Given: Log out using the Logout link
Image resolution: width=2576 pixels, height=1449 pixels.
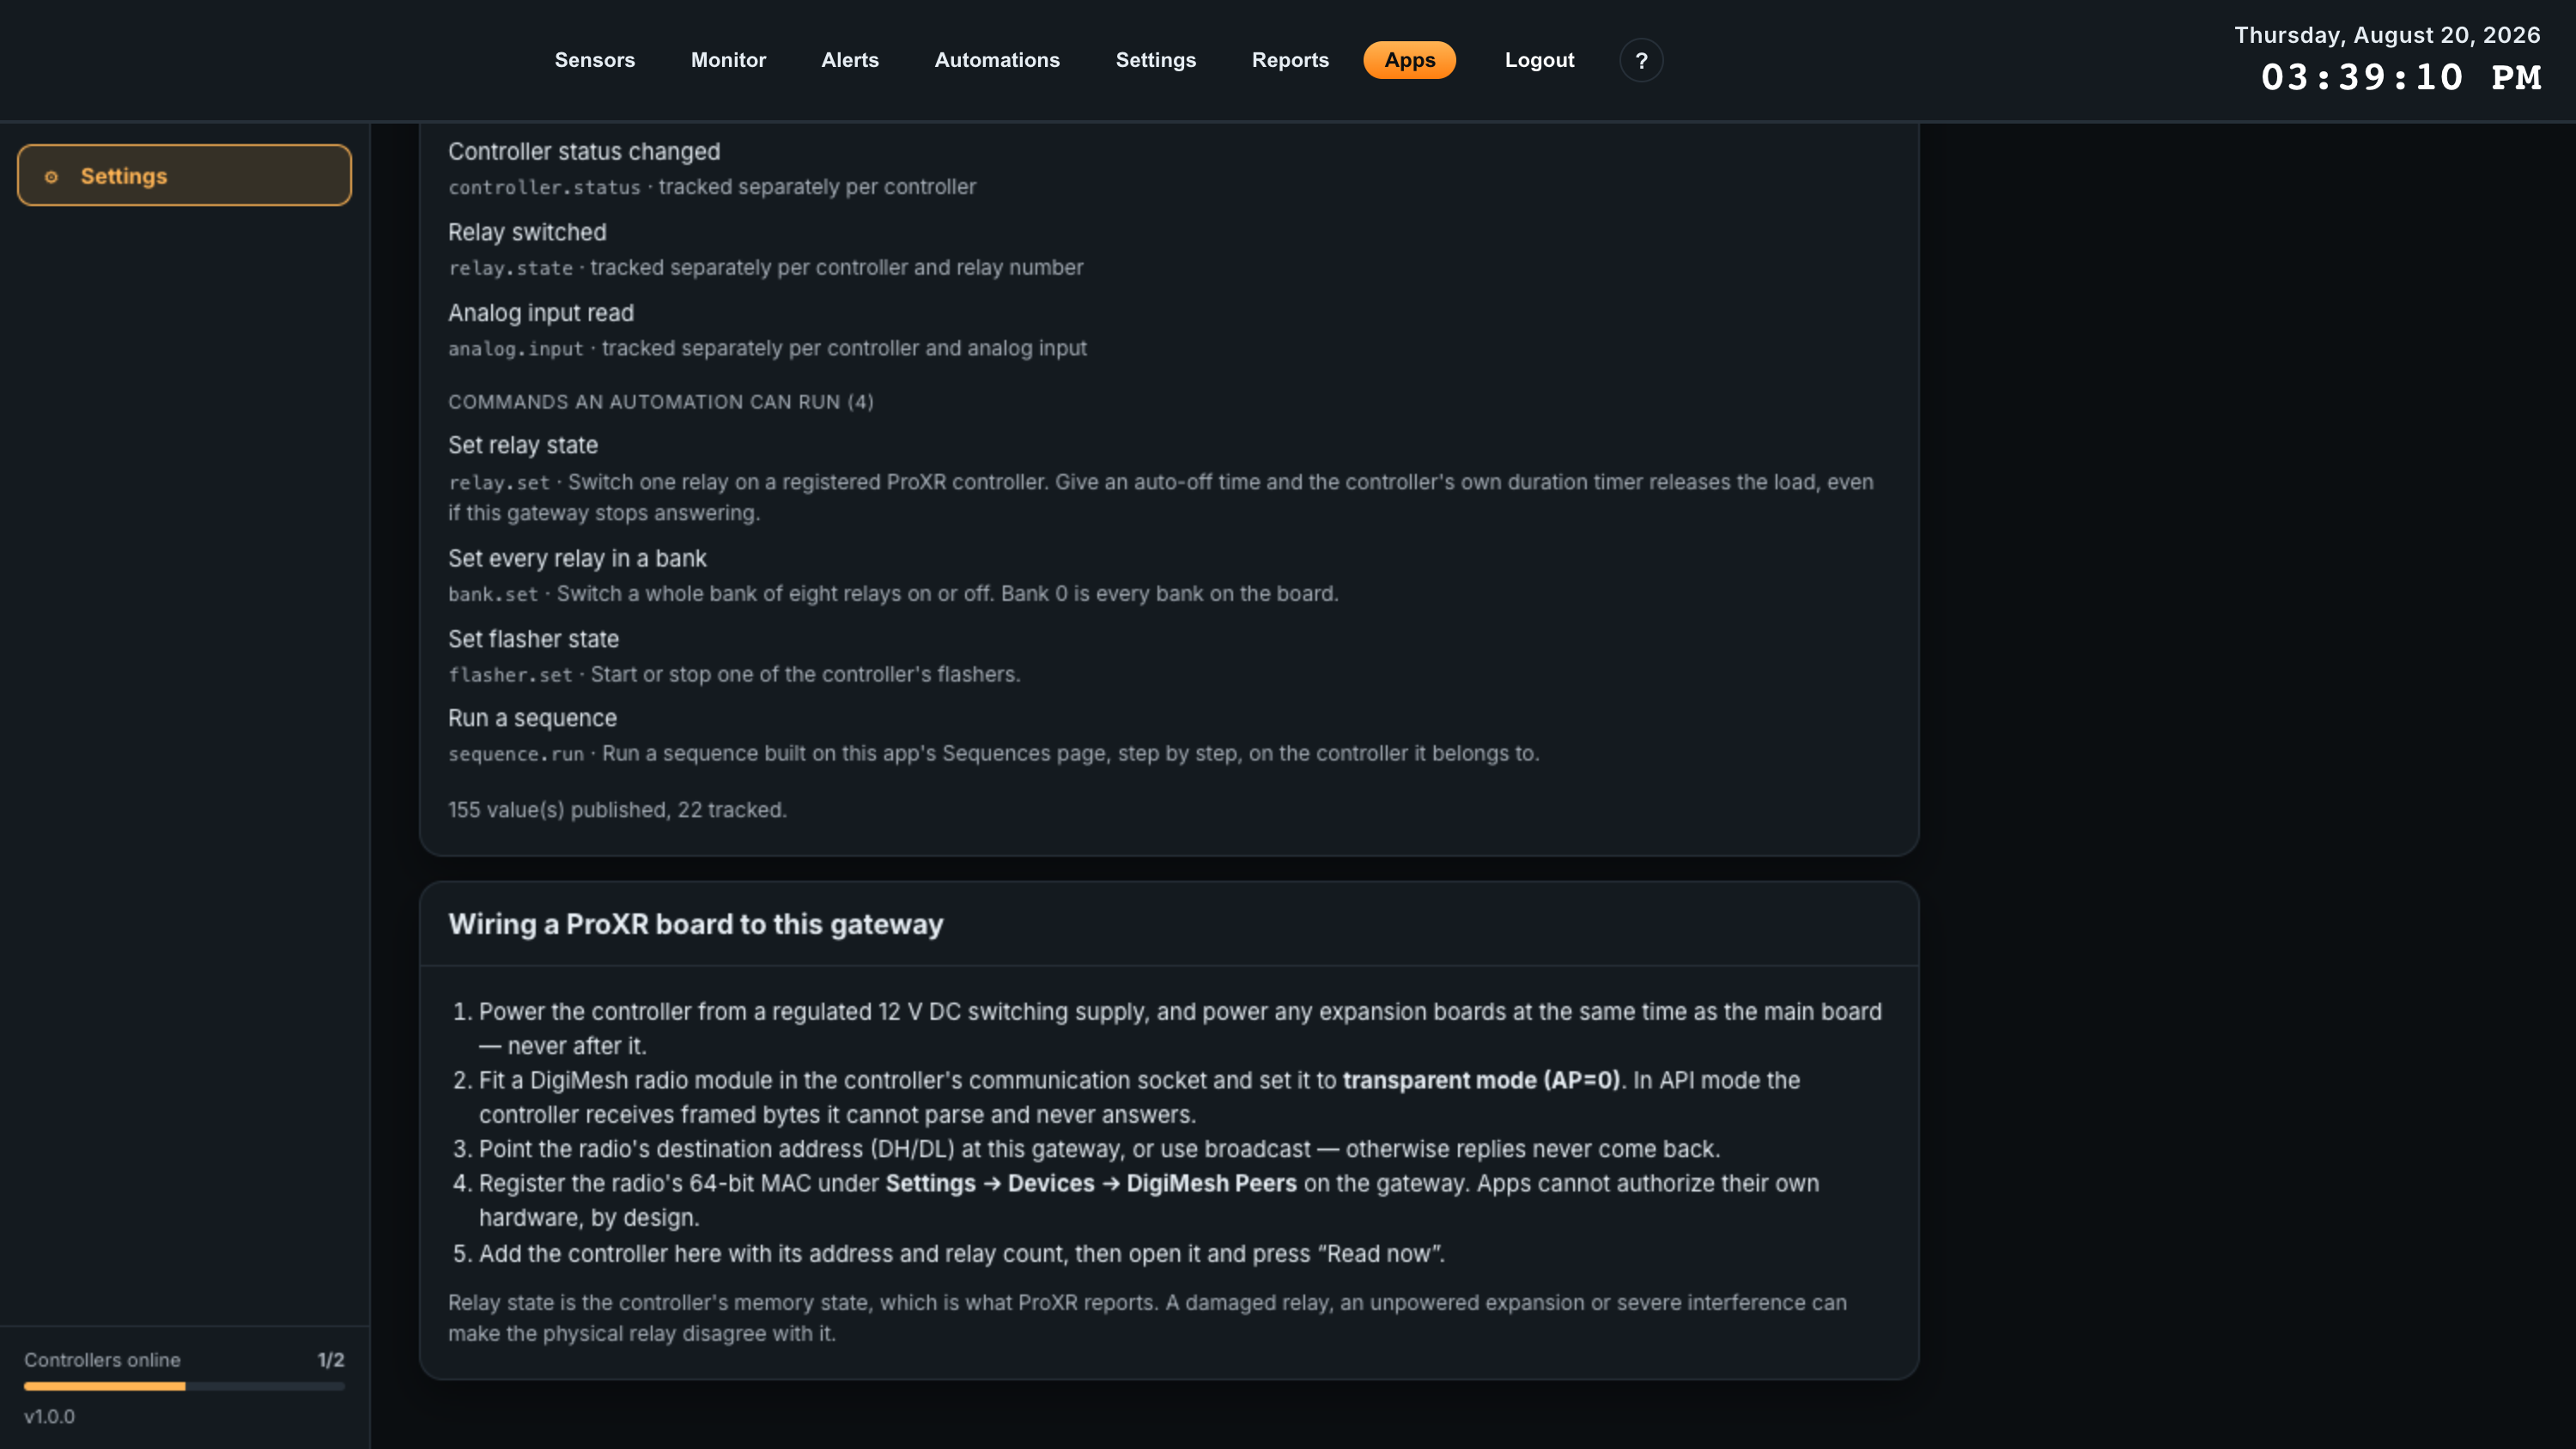Looking at the screenshot, I should click(x=1539, y=60).
